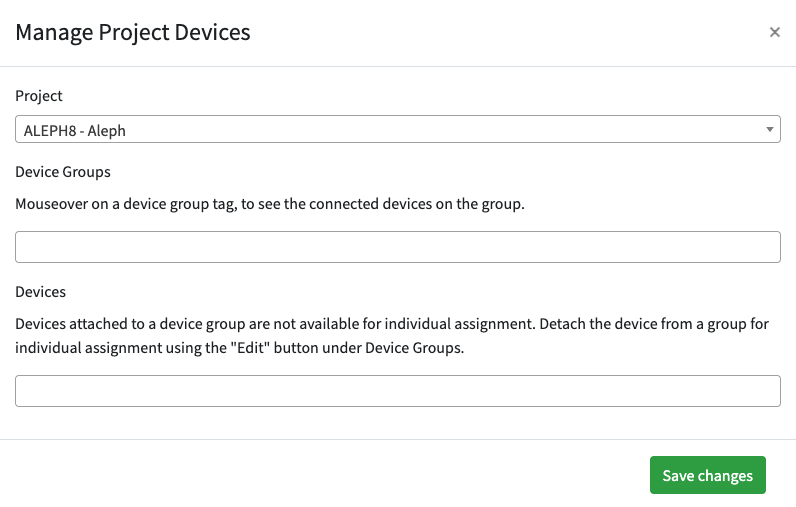Dismiss the dialog with the X icon
796x507 pixels.
pos(774,32)
